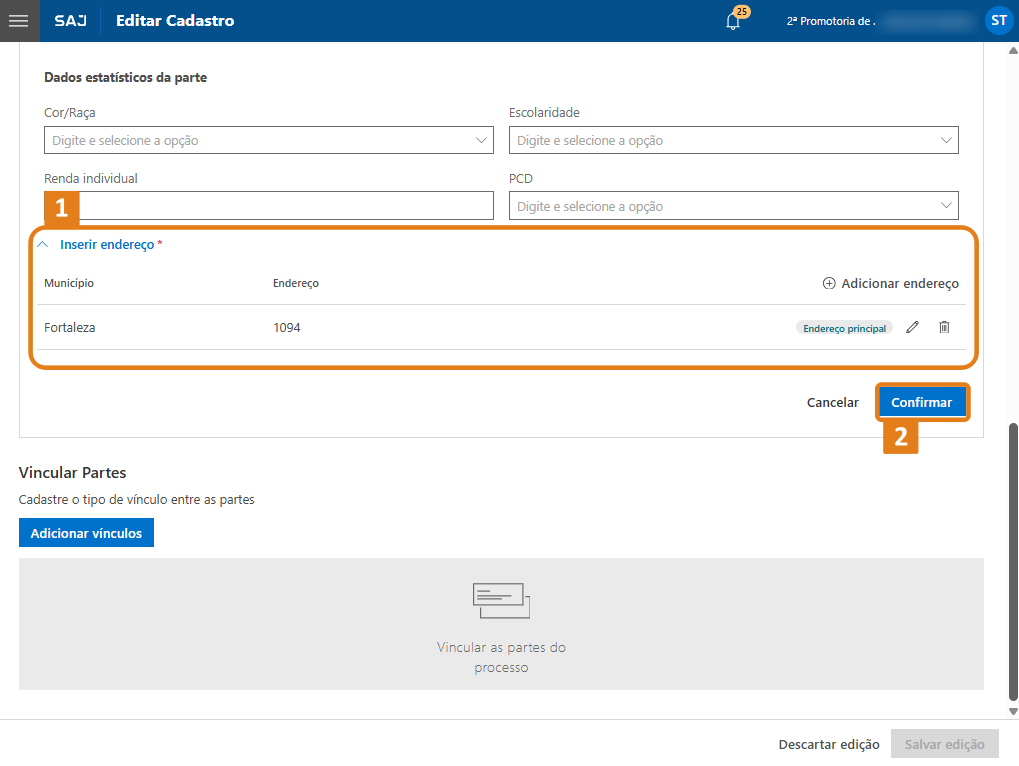Click the SAJ logo
Viewport: 1019px width, 766px height.
coord(70,21)
